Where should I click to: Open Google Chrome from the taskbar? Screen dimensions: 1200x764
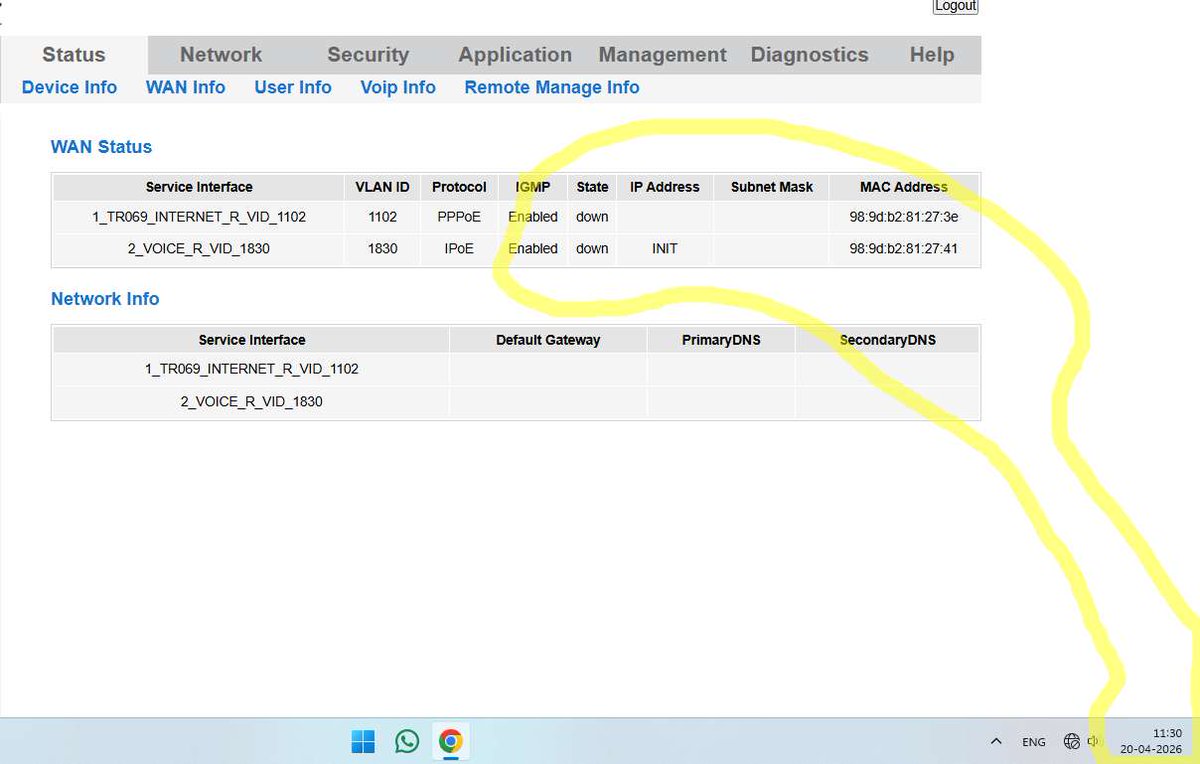[450, 741]
